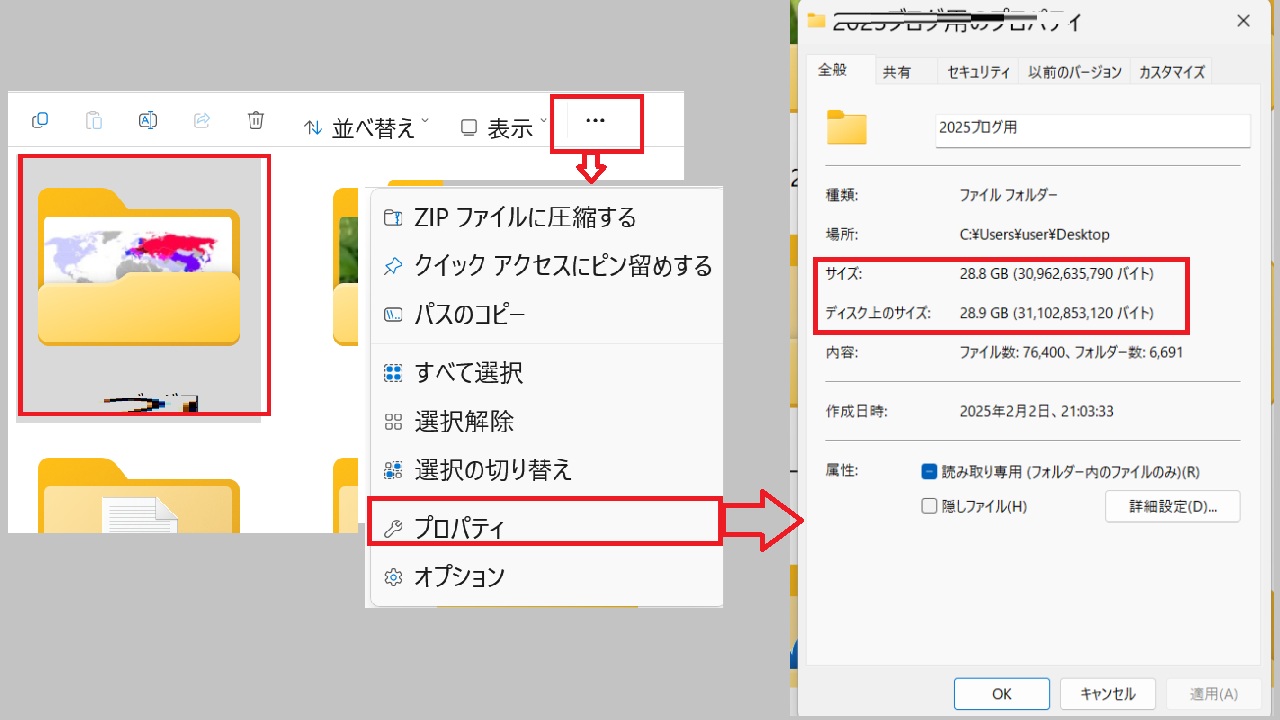
Task: Click the rename icon in toolbar
Action: [148, 121]
